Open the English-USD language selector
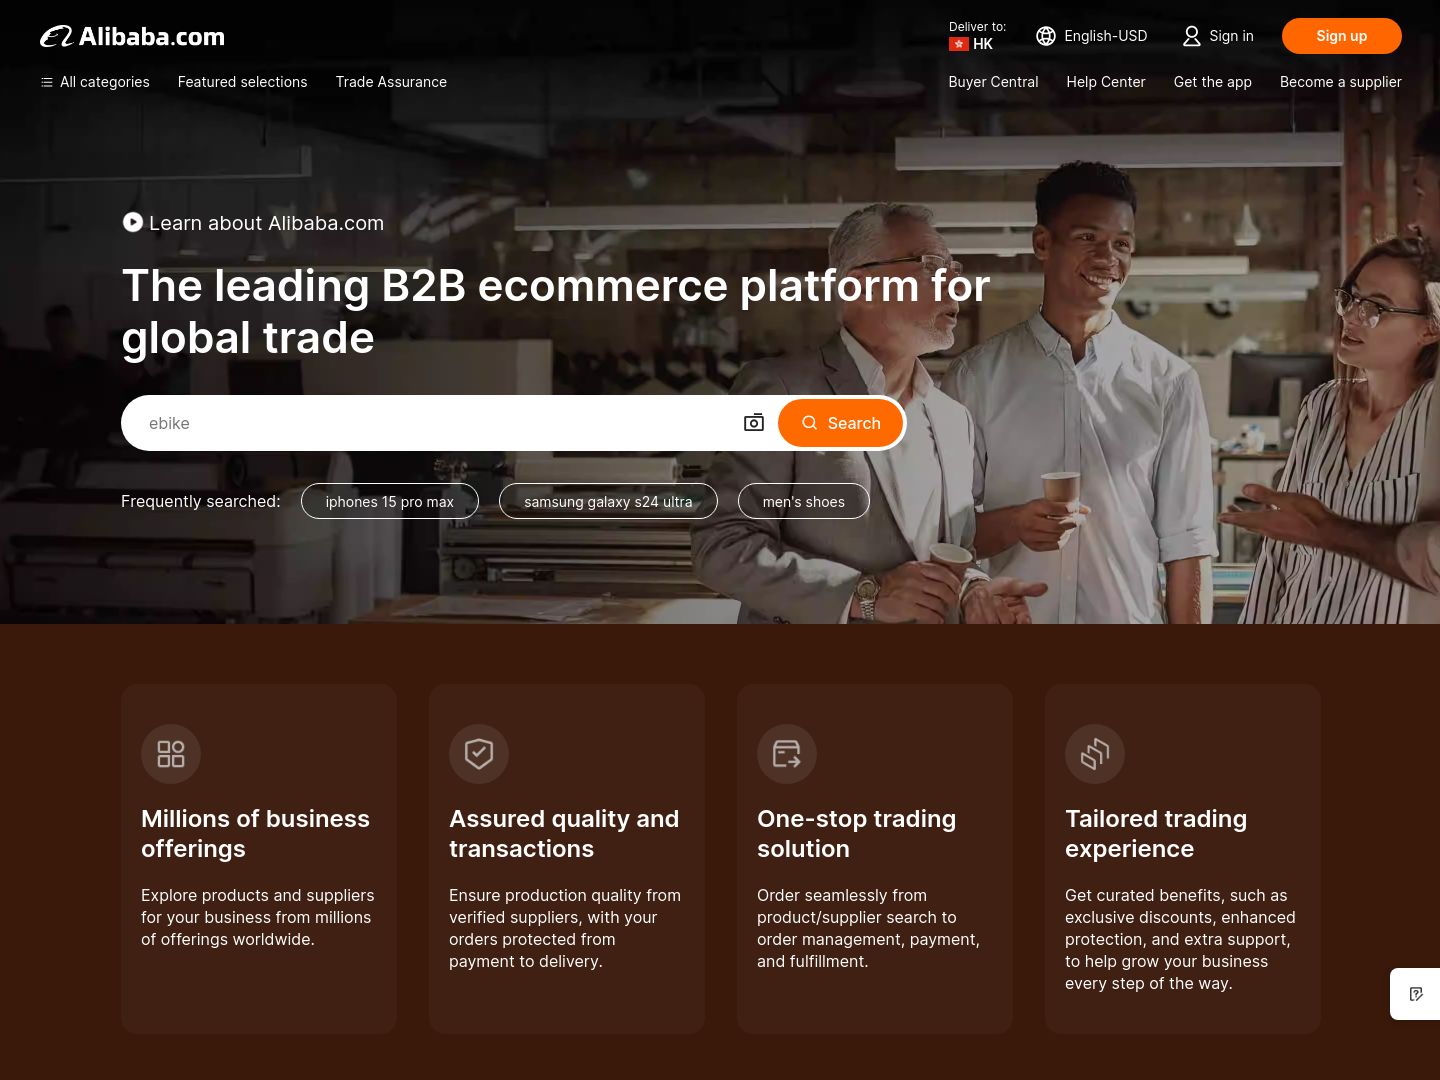This screenshot has width=1440, height=1080. point(1091,36)
